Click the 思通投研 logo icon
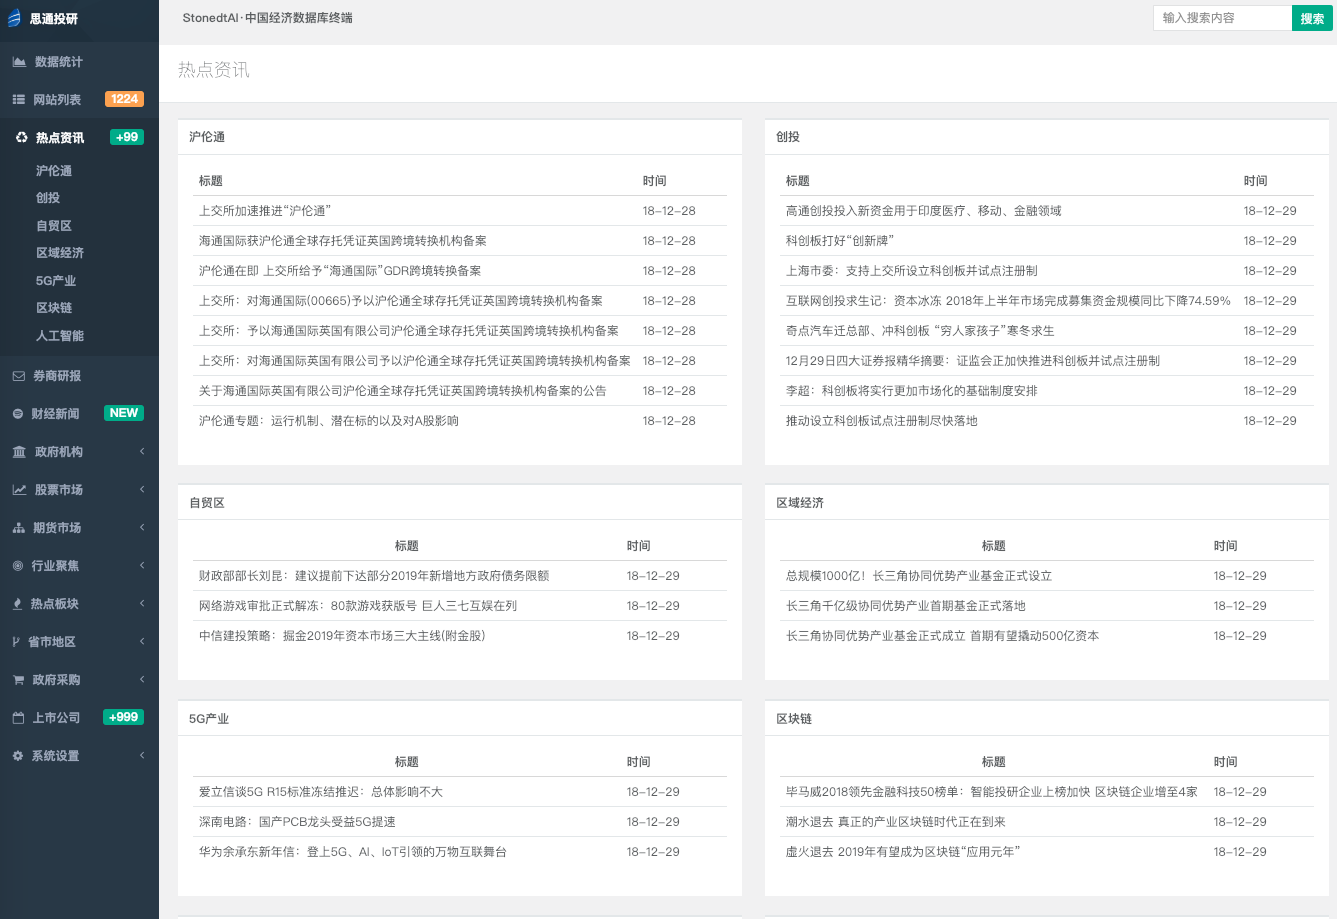 tap(14, 18)
